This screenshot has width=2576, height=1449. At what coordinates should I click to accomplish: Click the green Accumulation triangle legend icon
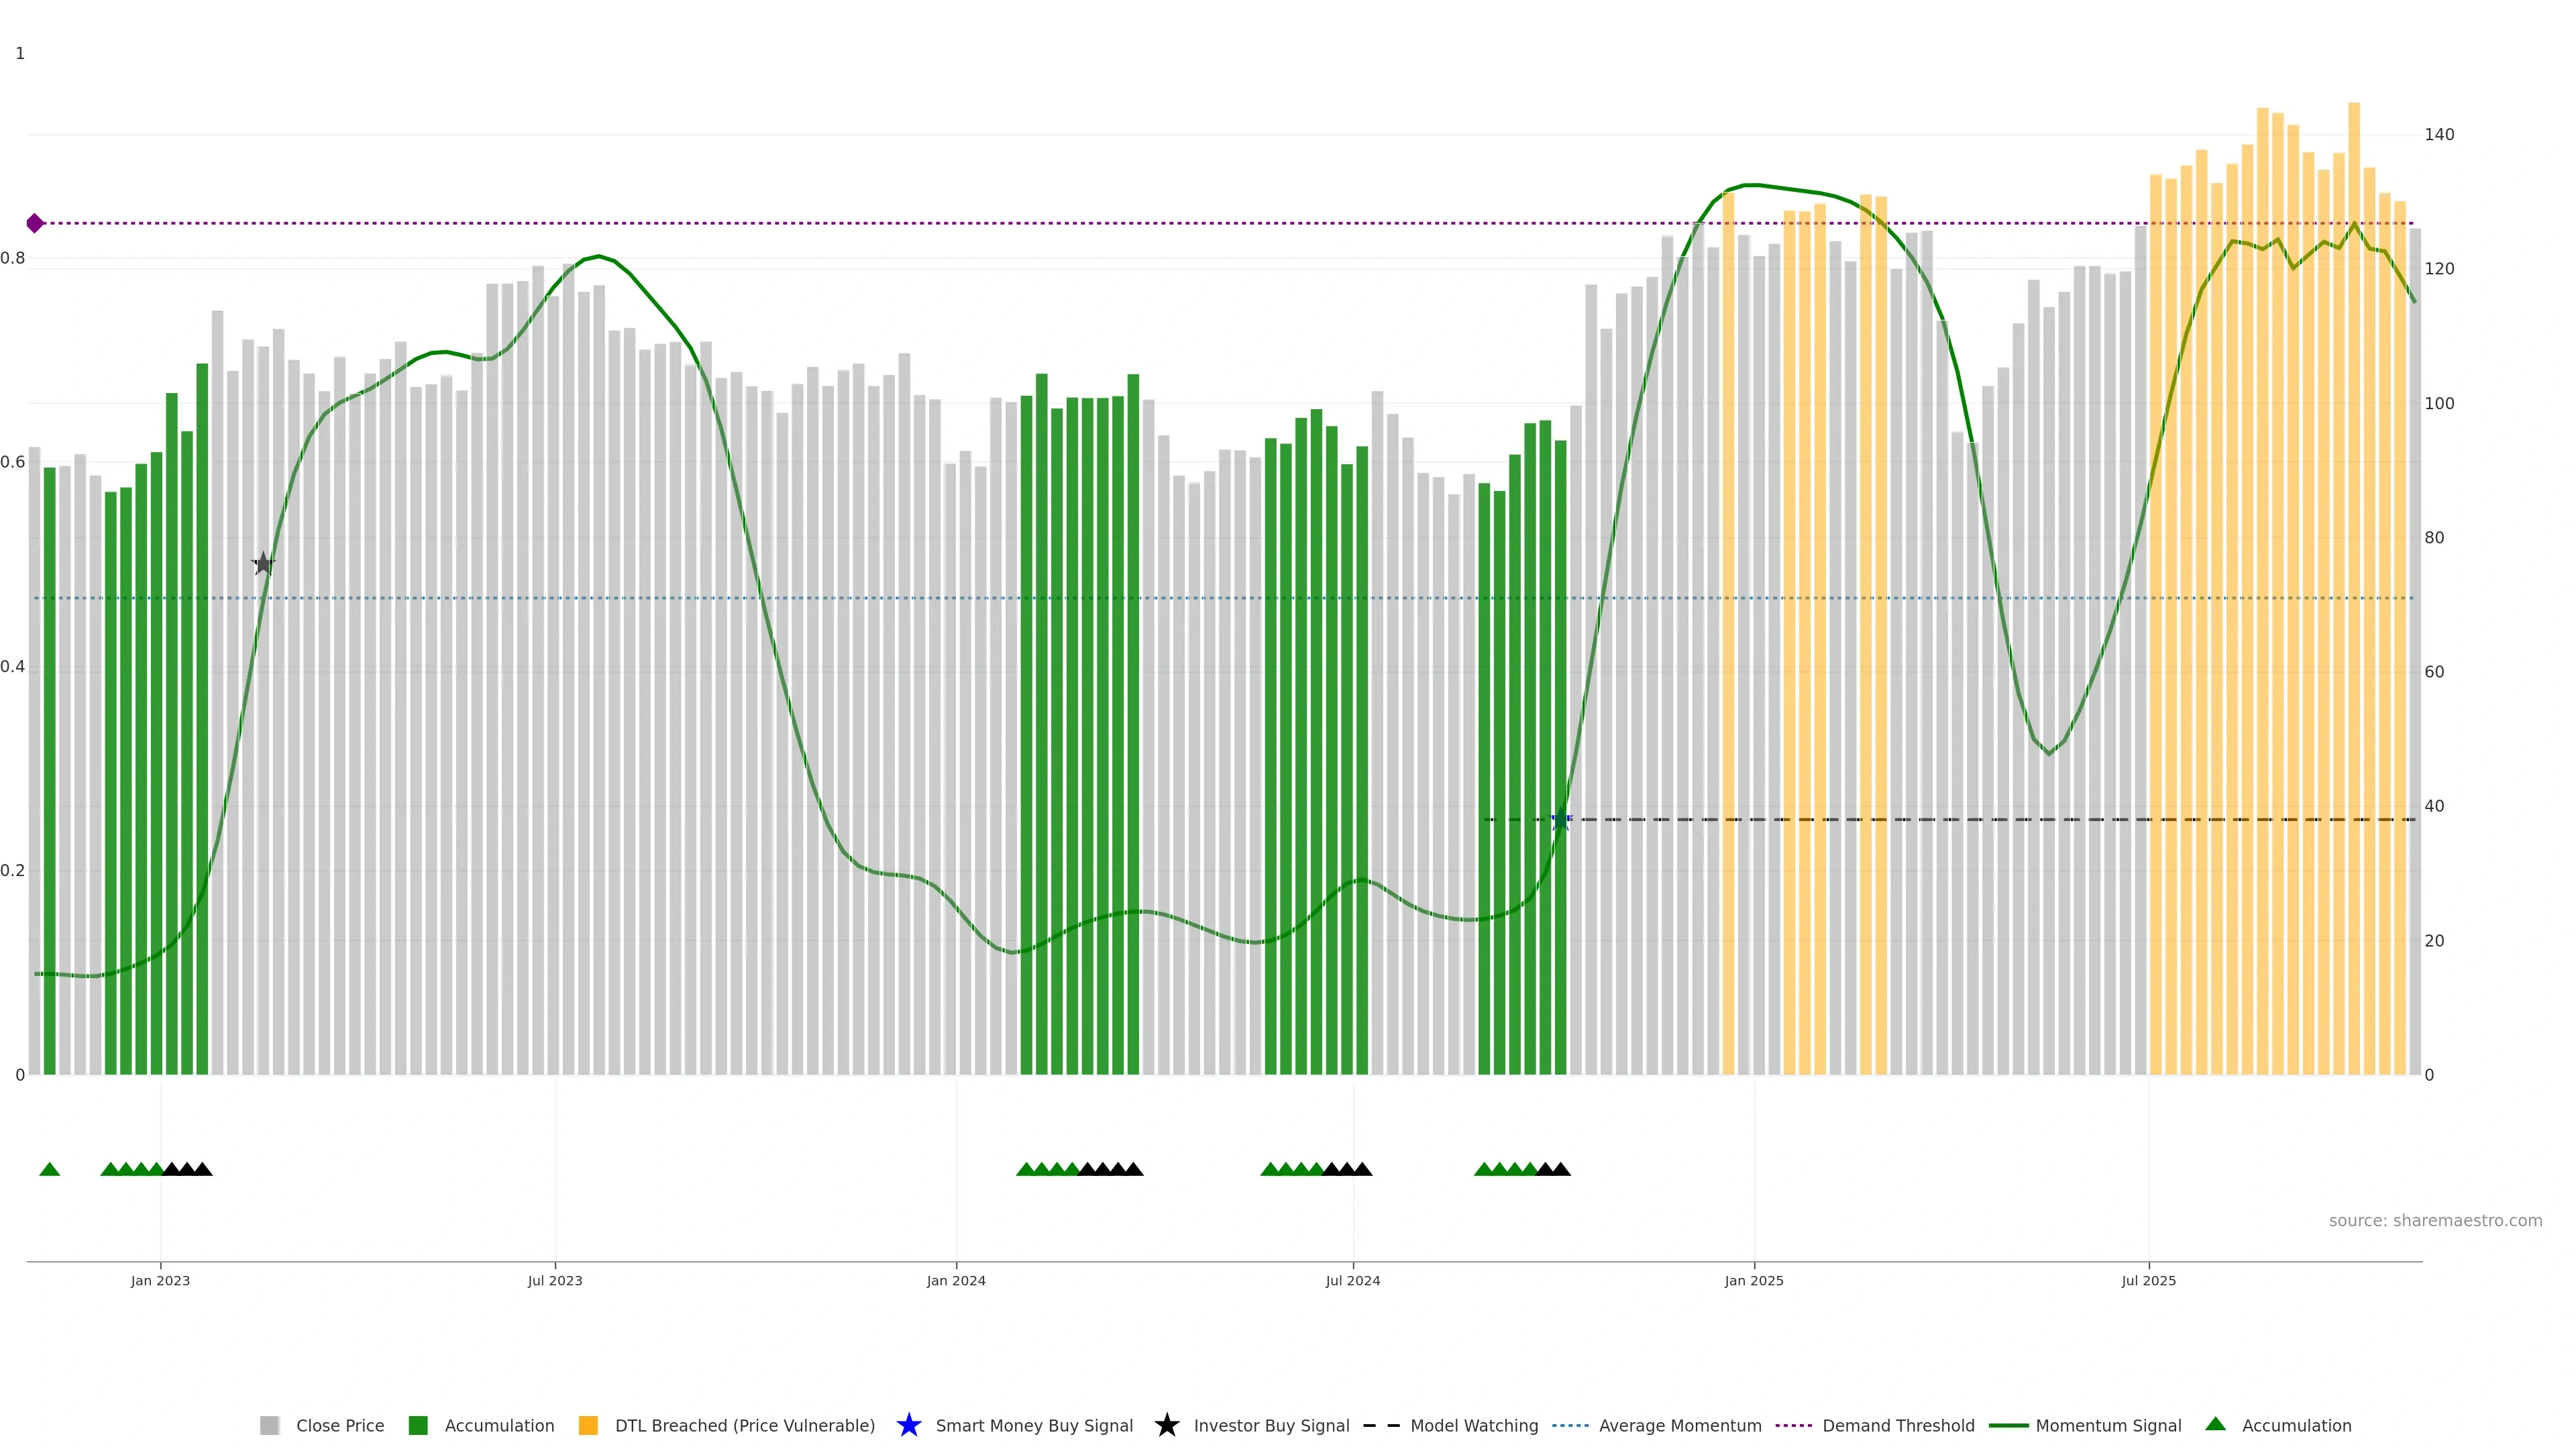click(x=2215, y=1424)
